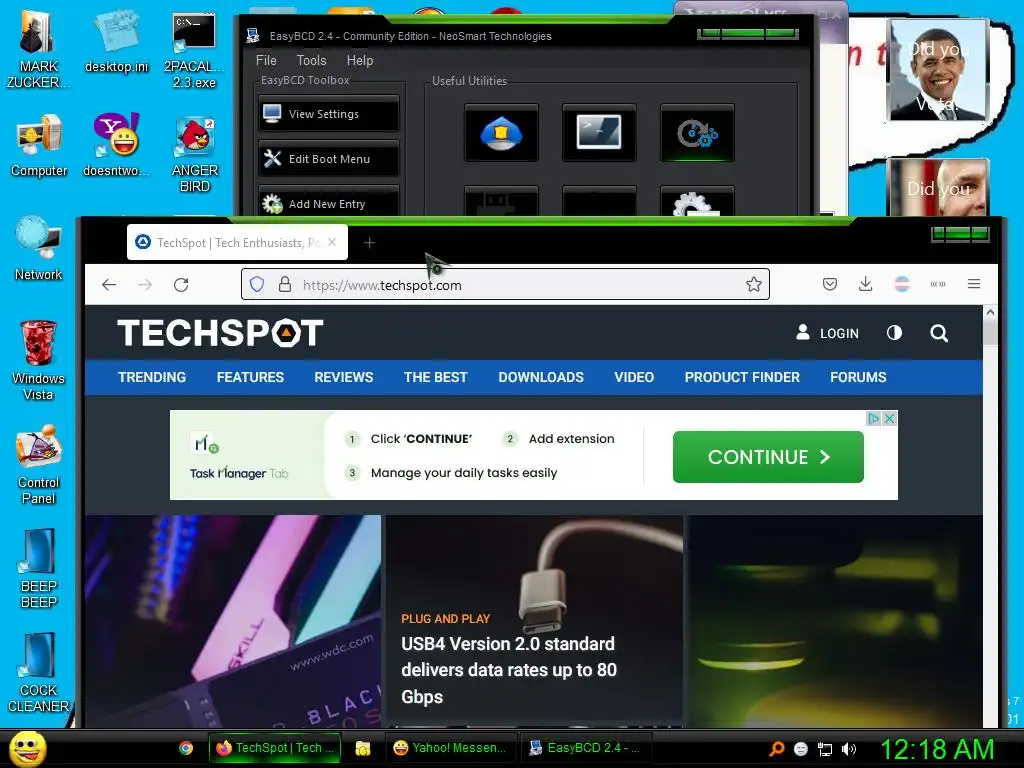Screen dimensions: 1024x768
Task: Click the TechSpot search magnifier icon
Action: coord(939,333)
